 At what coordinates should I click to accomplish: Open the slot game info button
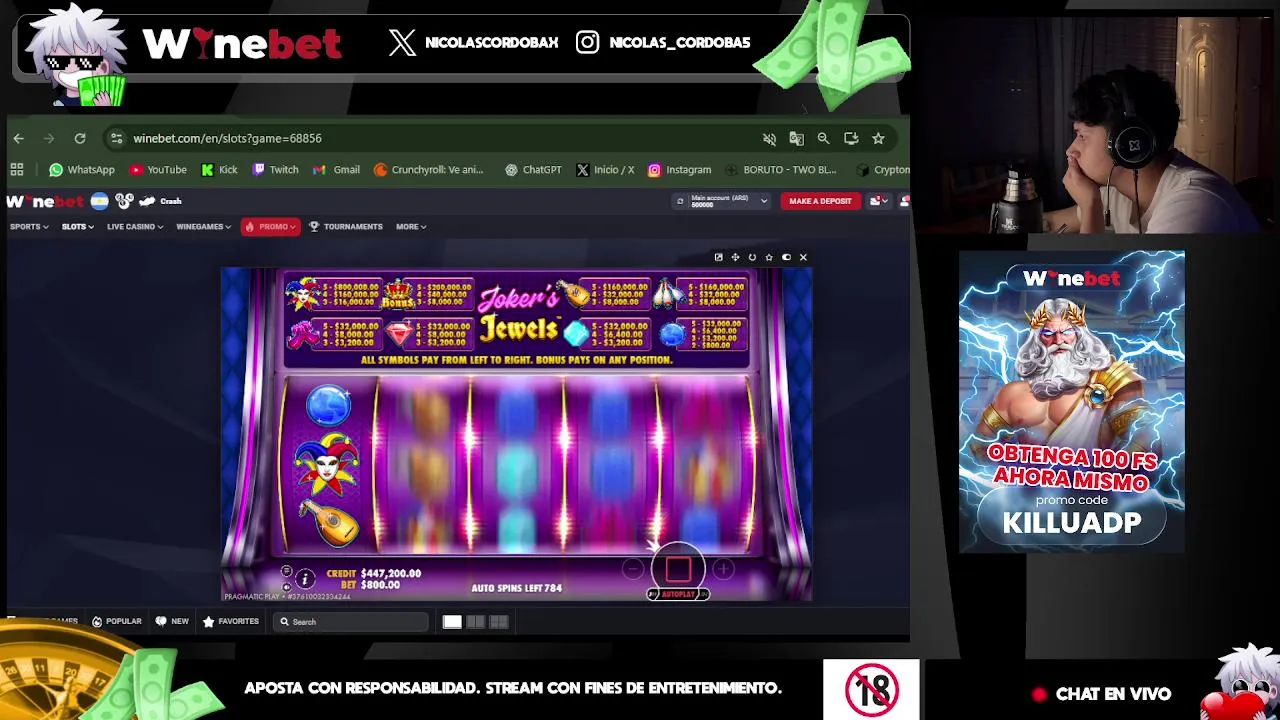pos(305,578)
